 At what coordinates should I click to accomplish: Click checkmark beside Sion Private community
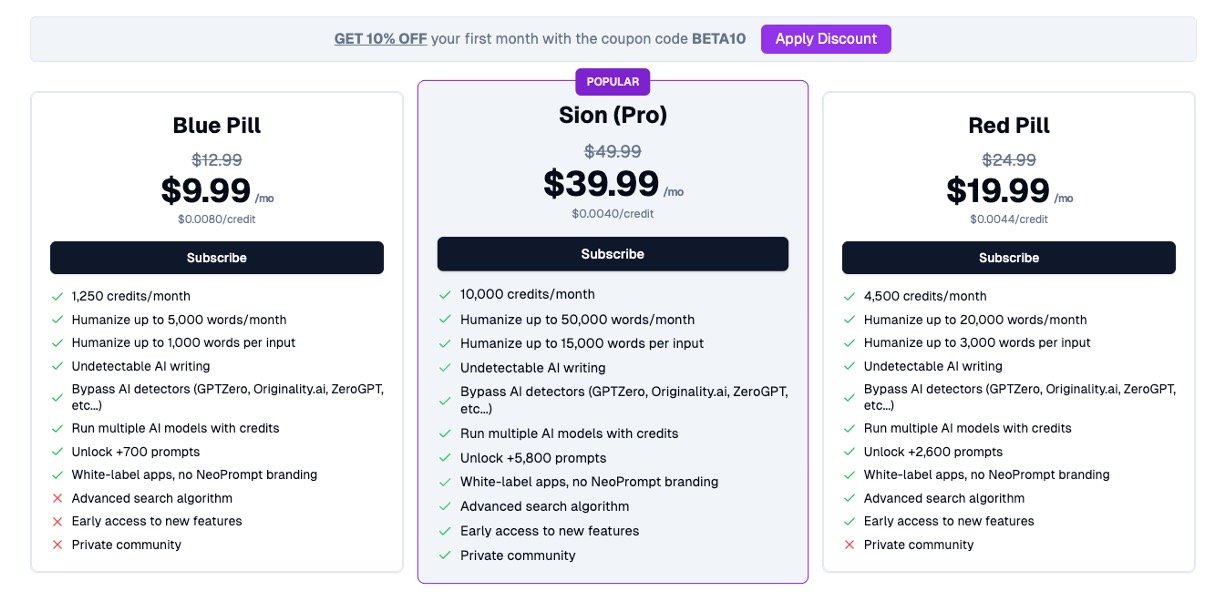click(445, 555)
